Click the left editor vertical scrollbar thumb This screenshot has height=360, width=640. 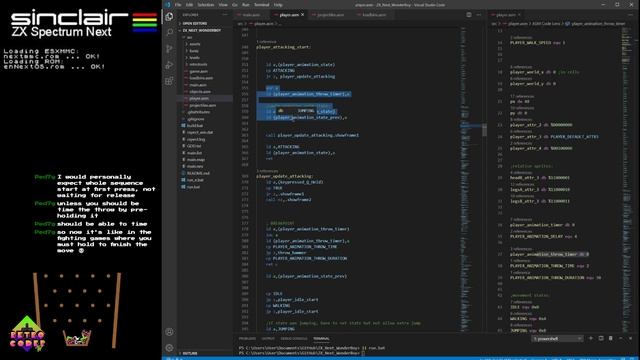pos(484,130)
